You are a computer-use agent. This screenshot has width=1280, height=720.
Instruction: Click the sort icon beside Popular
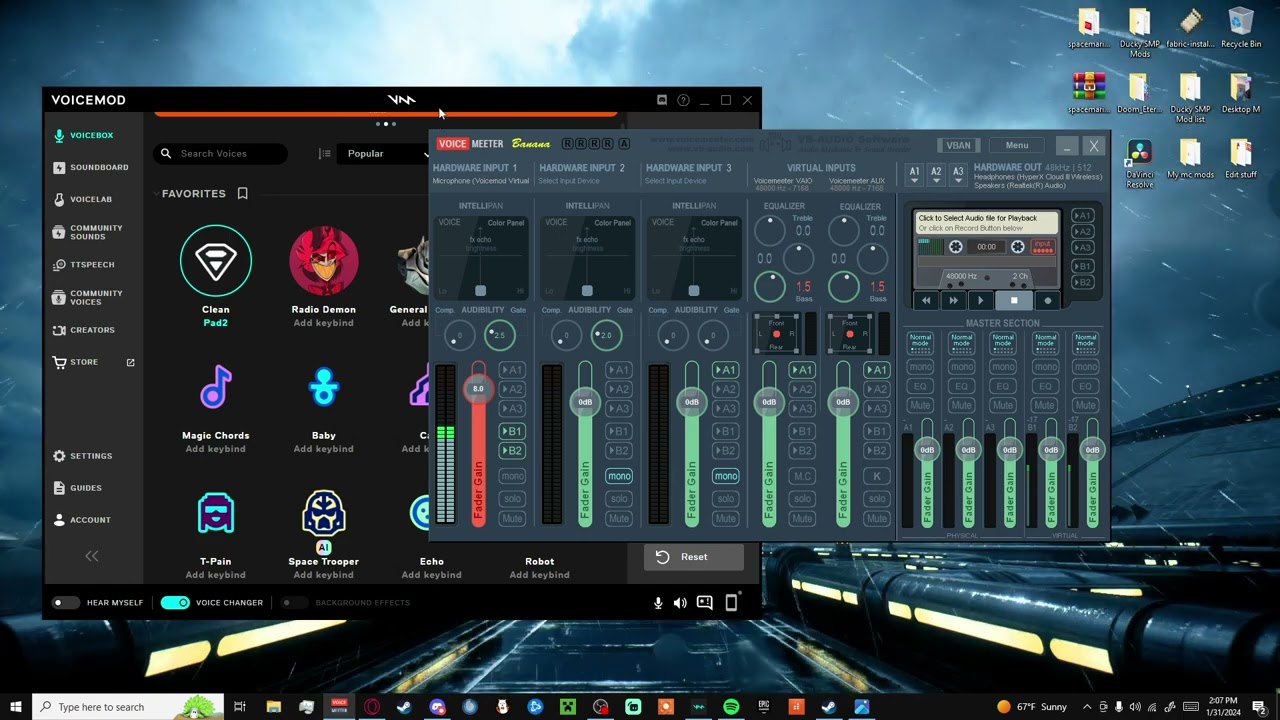tap(324, 154)
